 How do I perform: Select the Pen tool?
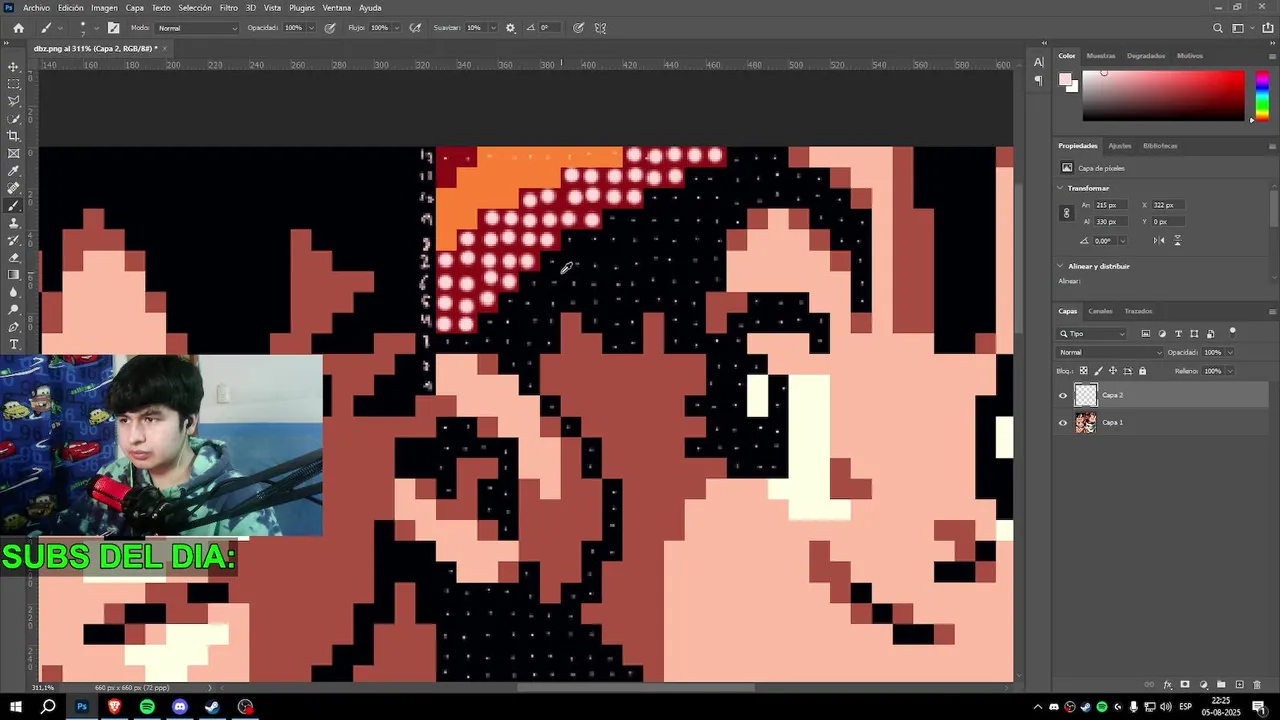[x=13, y=327]
